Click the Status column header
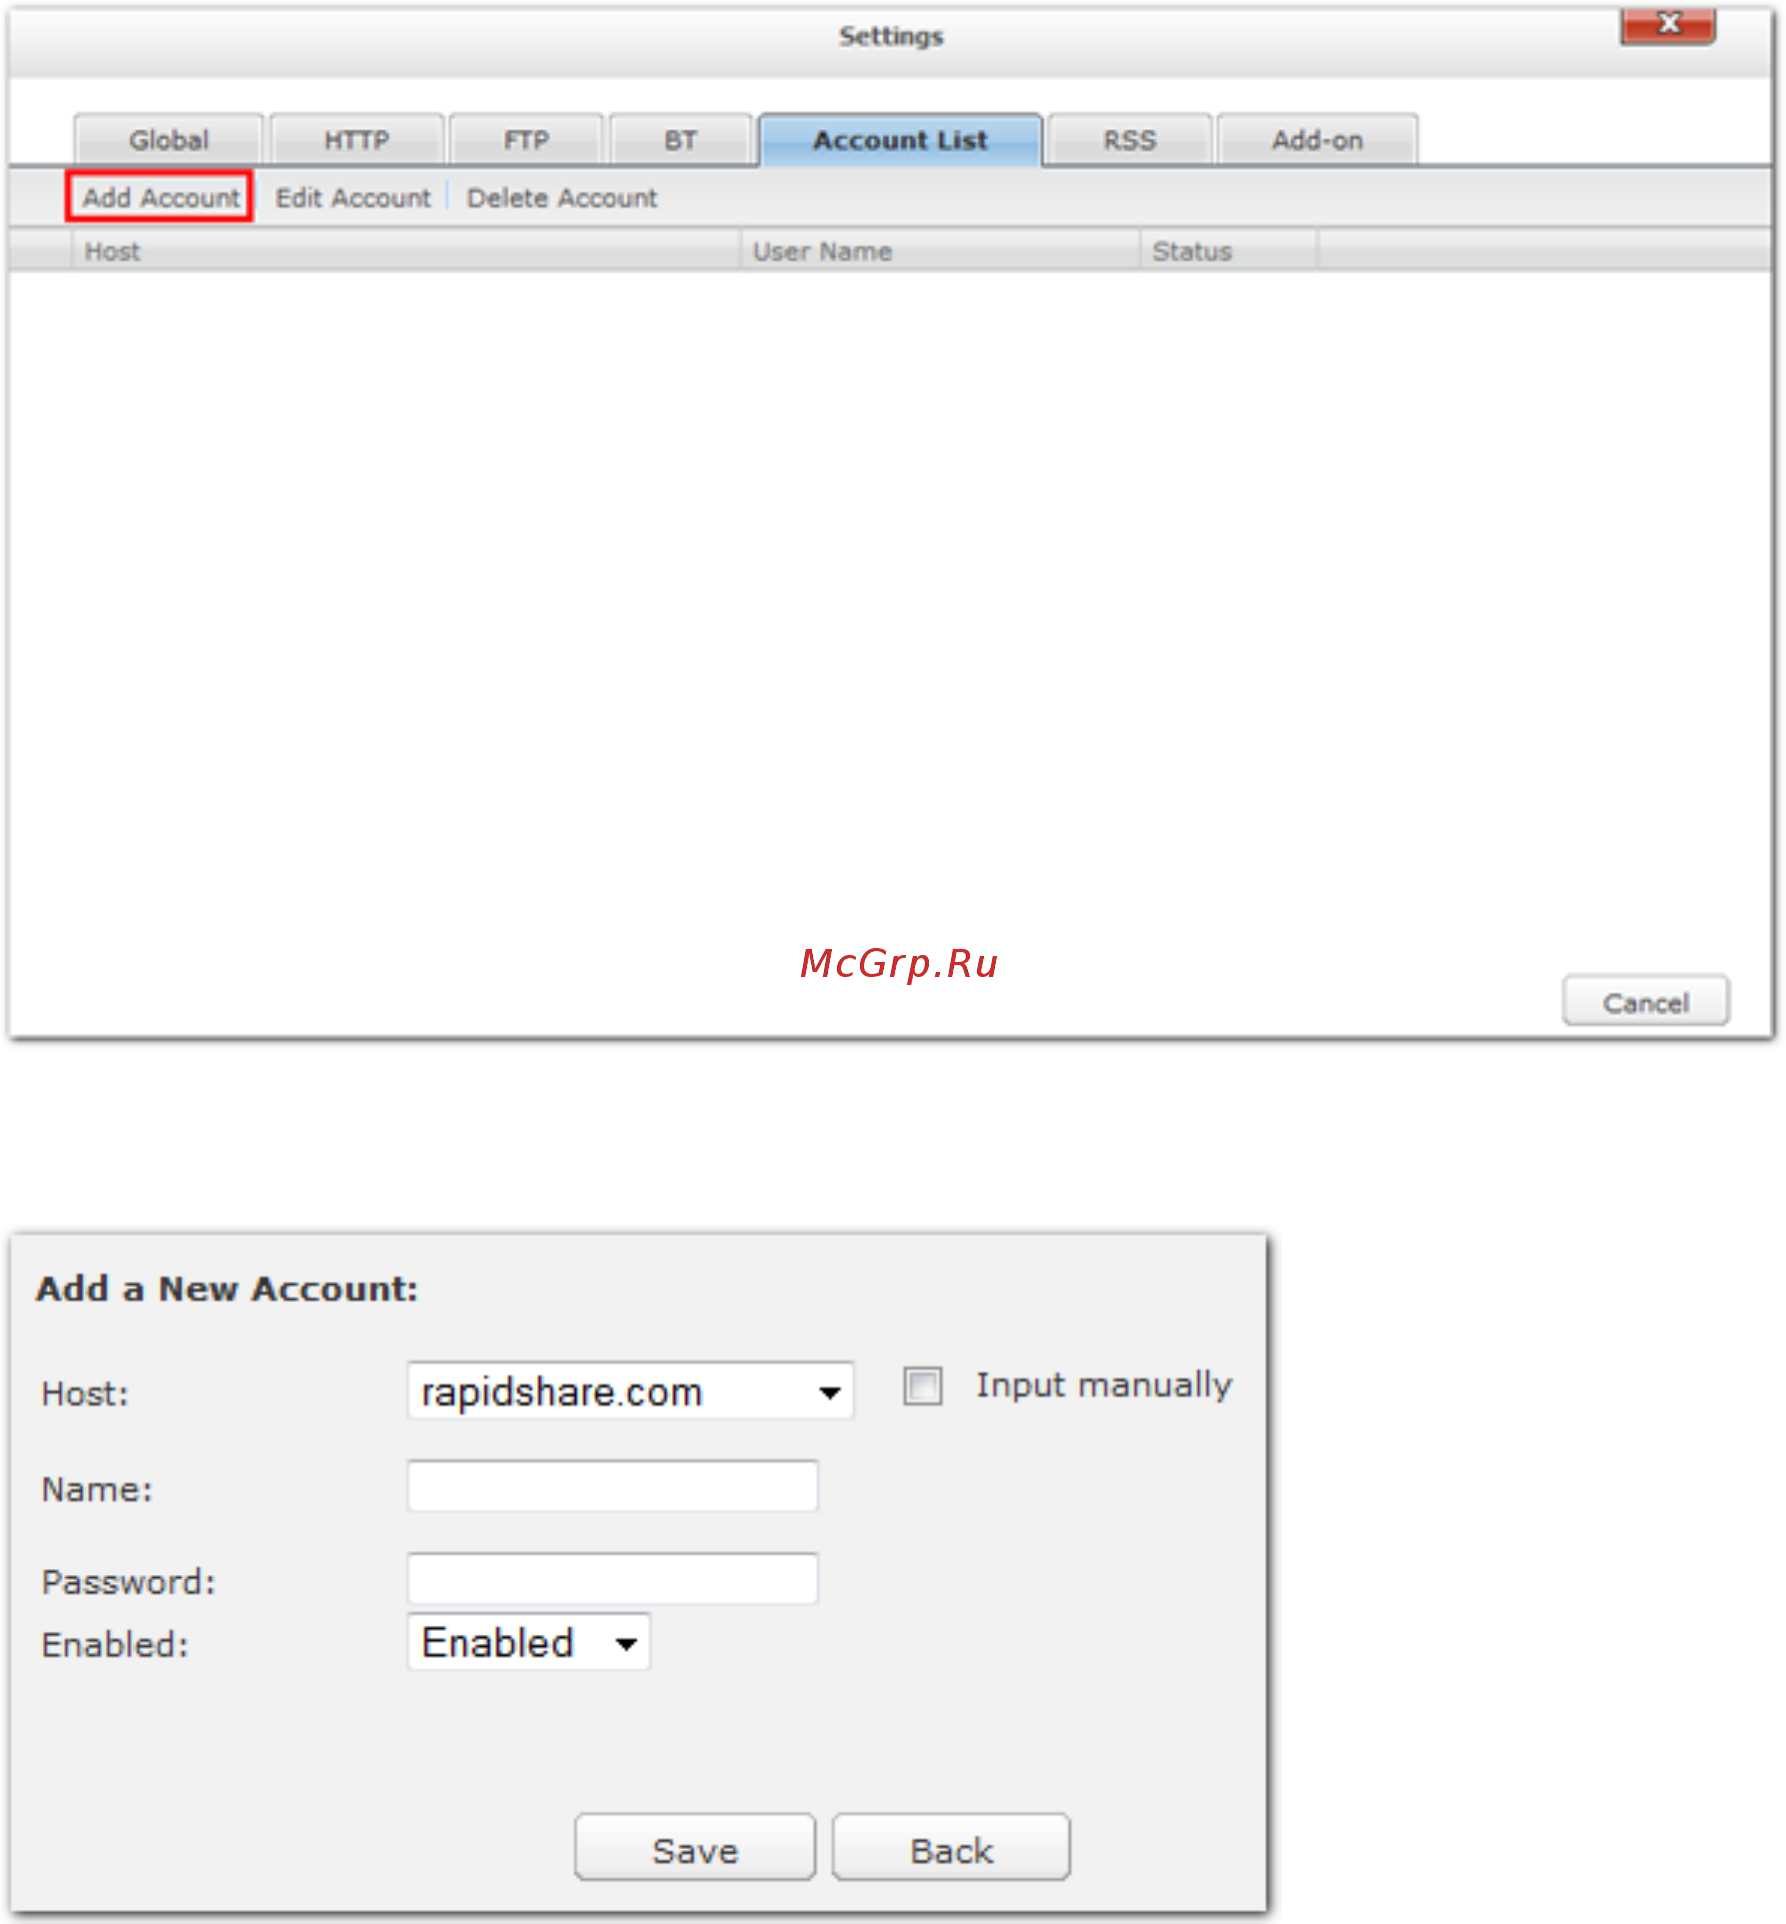Screen dimensions: 1786x1924 [1229, 251]
